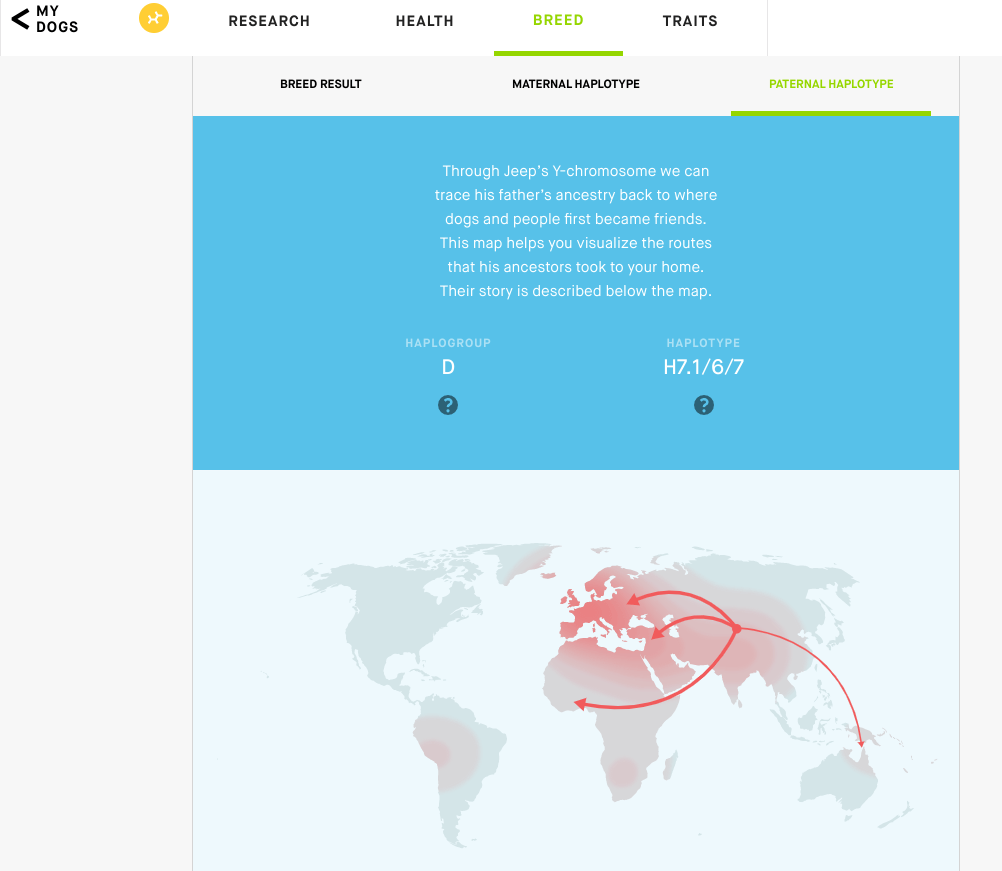
Task: Open the Traits tab
Action: [x=690, y=21]
